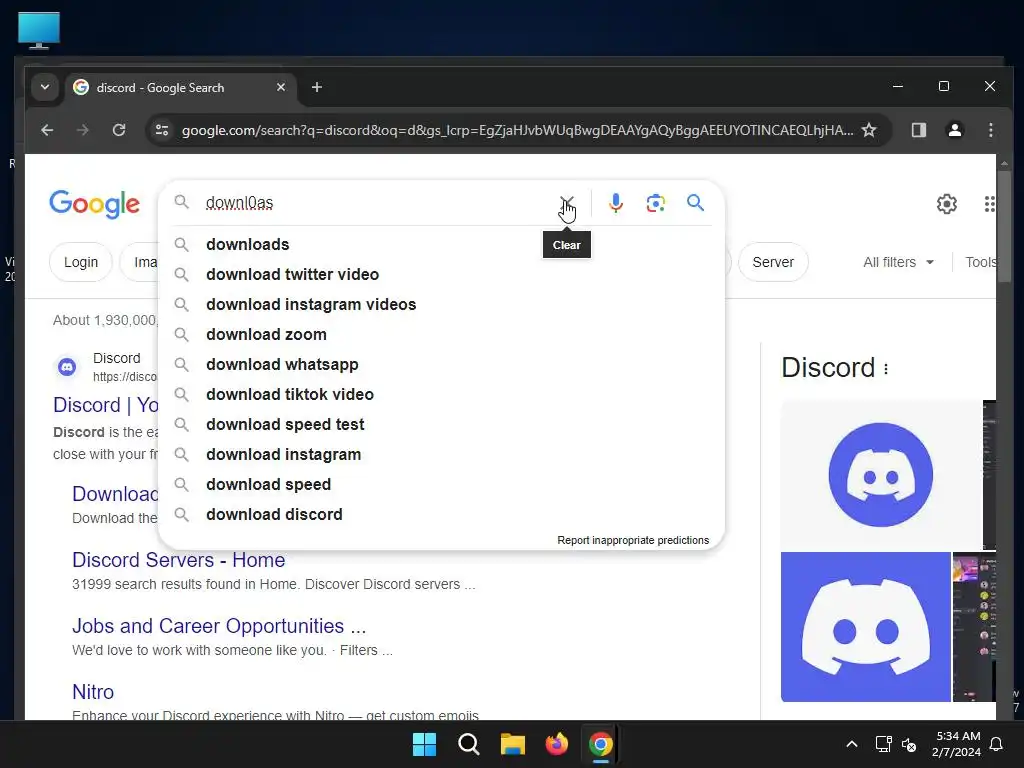Select suggestion "download whatsapp"
1024x768 pixels.
pyautogui.click(x=441, y=364)
